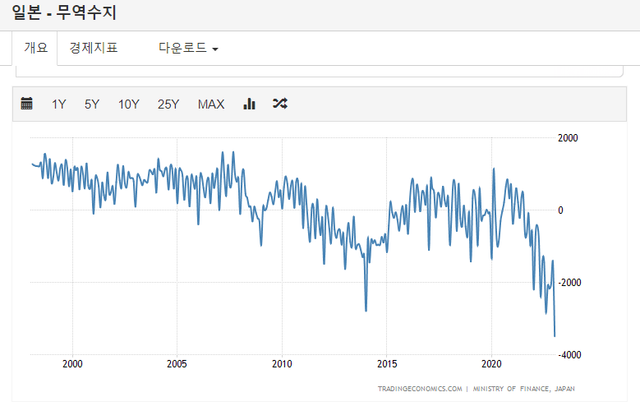The height and width of the screenshot is (416, 640).
Task: Click the Ministry of Finance, Japan source
Action: tap(525, 388)
